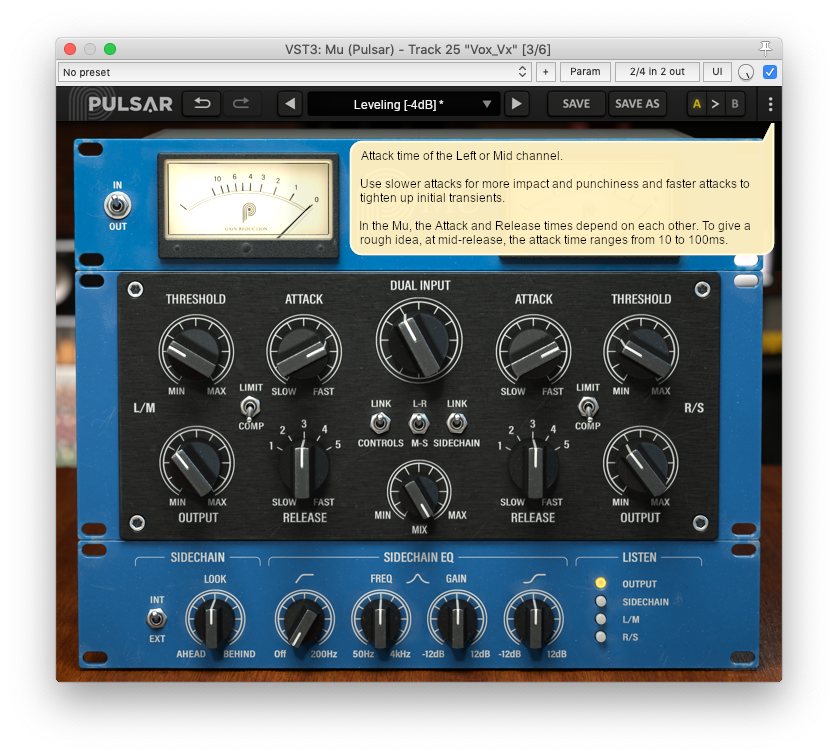Click the R/S OUTPUT knob

coord(640,463)
